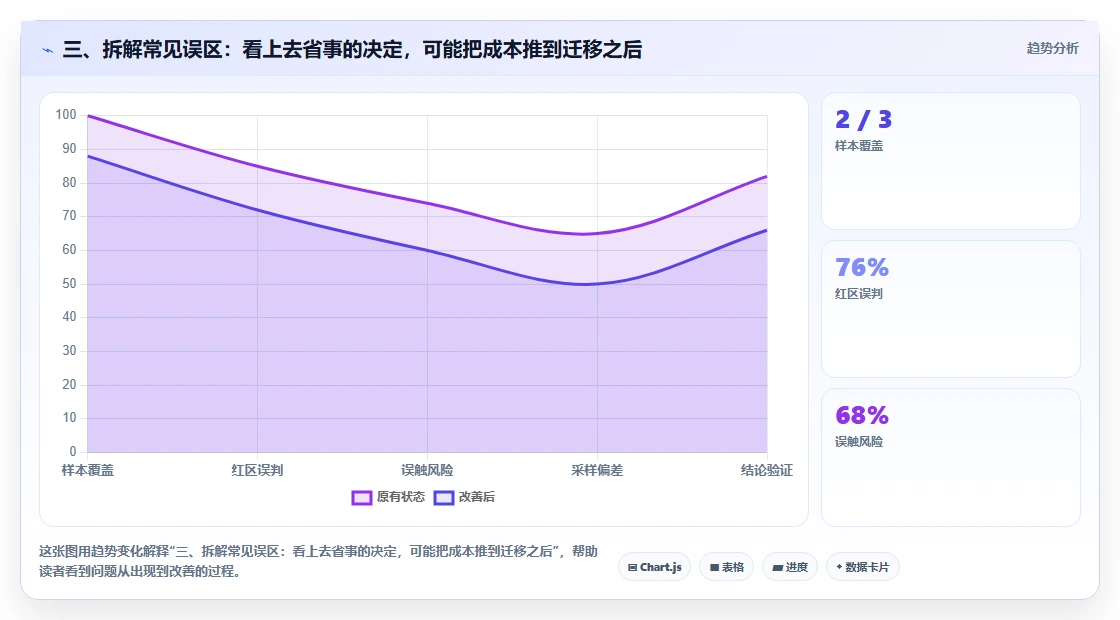
Task: Click the 改善后 legend label
Action: click(x=476, y=496)
